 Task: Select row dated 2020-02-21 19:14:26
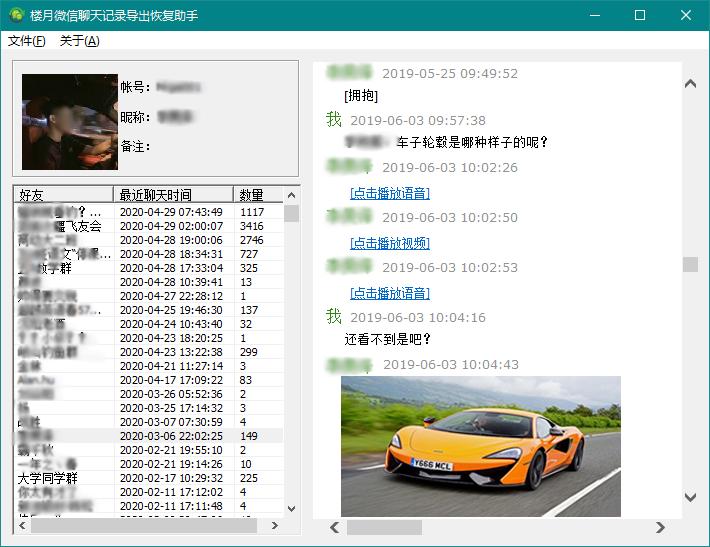point(149,464)
